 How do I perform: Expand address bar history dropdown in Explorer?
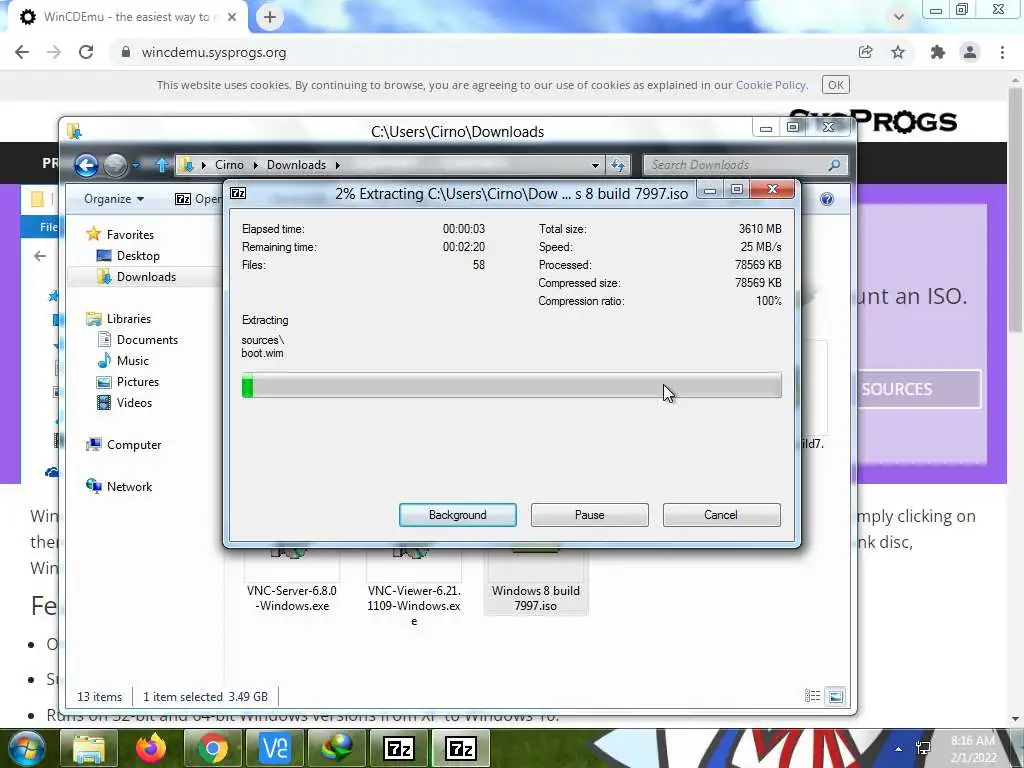(595, 165)
